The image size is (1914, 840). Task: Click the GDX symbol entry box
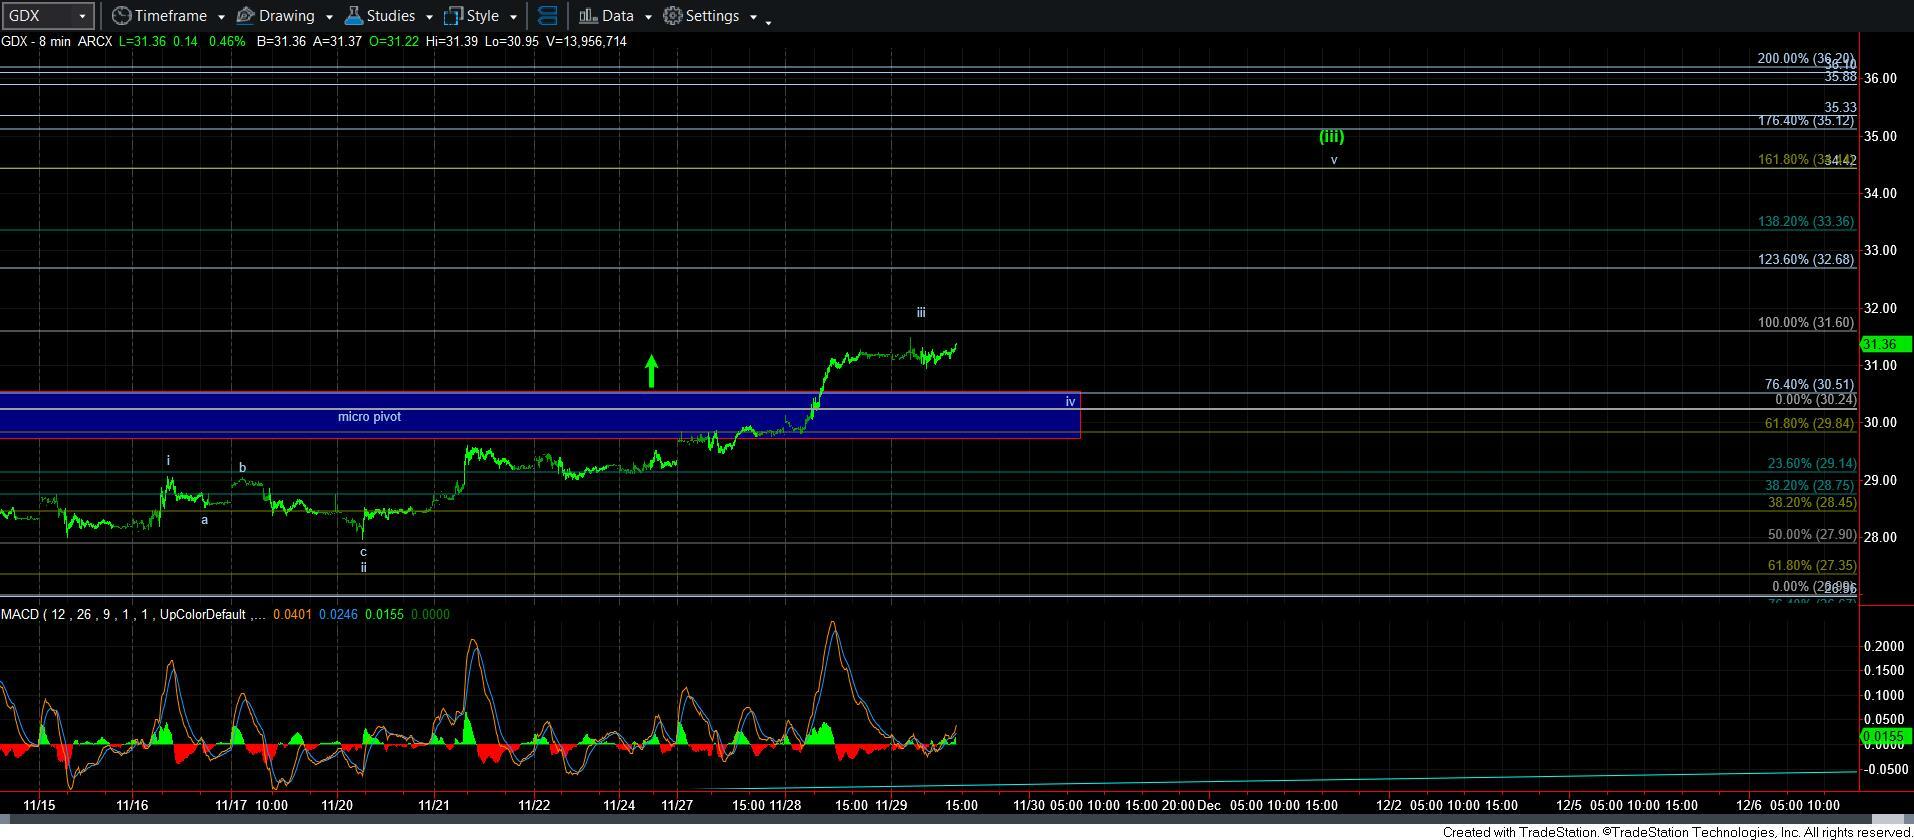(x=38, y=16)
